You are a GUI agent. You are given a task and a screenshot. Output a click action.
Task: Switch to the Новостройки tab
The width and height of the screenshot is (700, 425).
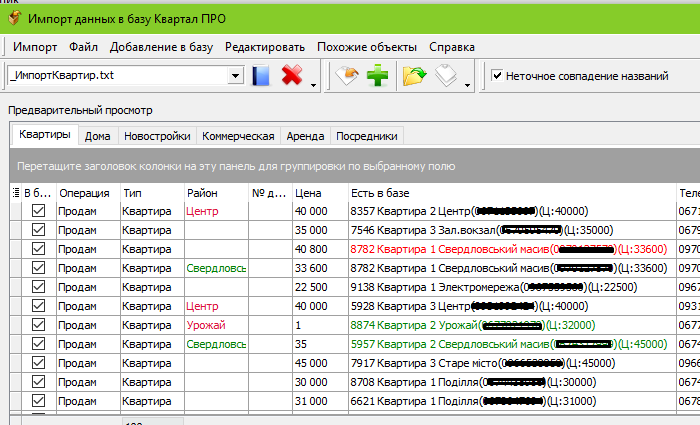(x=156, y=136)
